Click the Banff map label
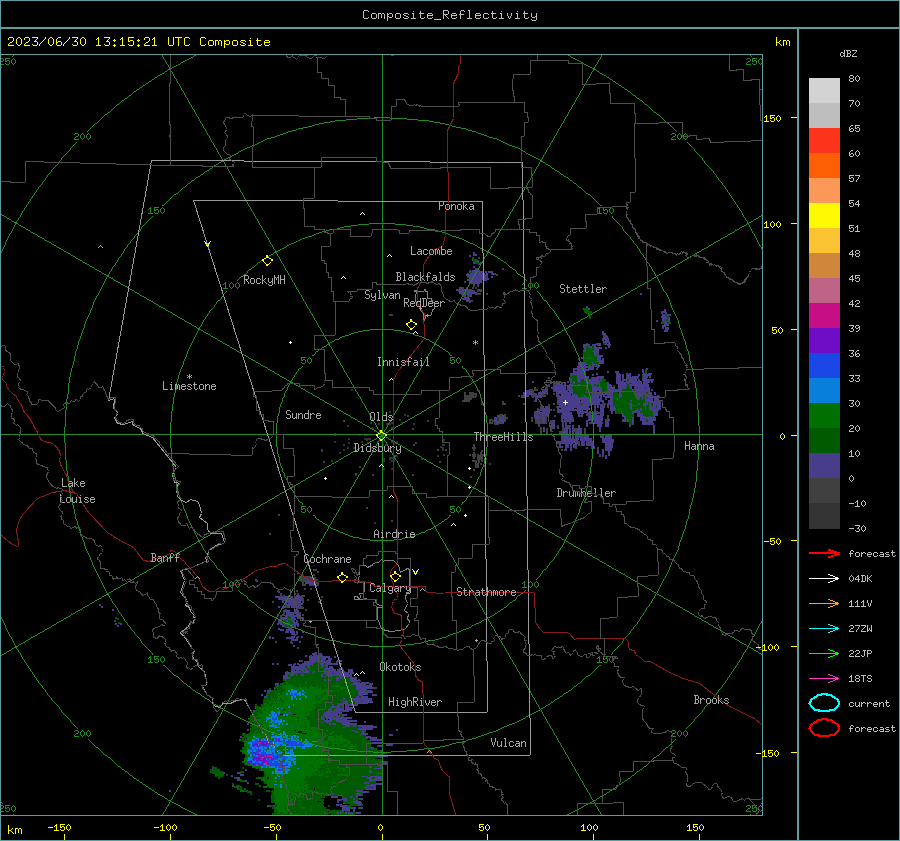Screen dimensions: 900x841 (165, 557)
